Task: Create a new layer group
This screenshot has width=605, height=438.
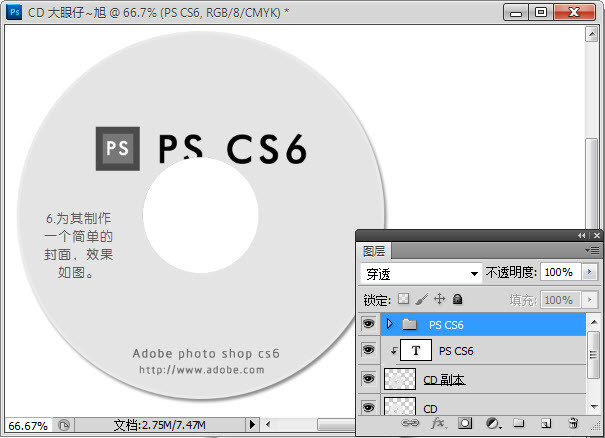Action: pos(519,424)
